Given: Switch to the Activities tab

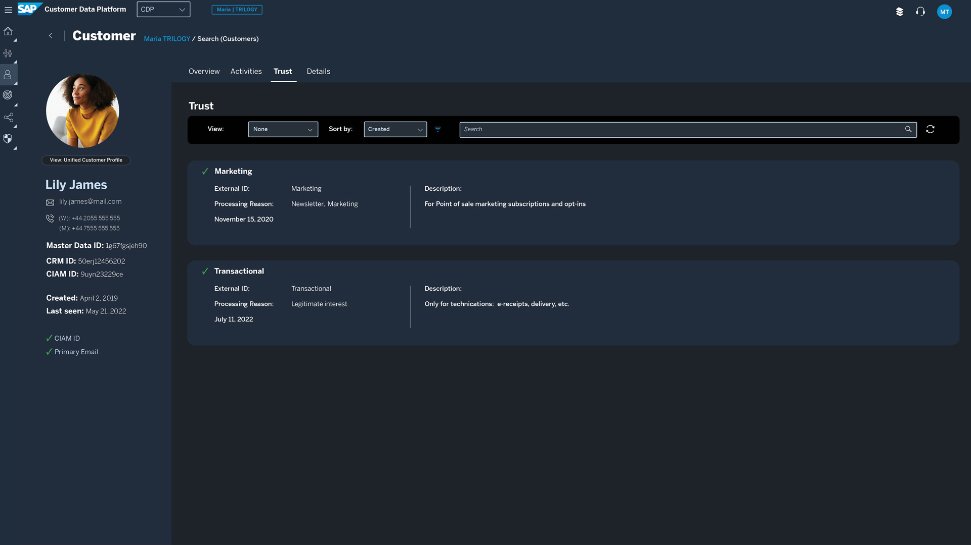Looking at the screenshot, I should tap(246, 71).
